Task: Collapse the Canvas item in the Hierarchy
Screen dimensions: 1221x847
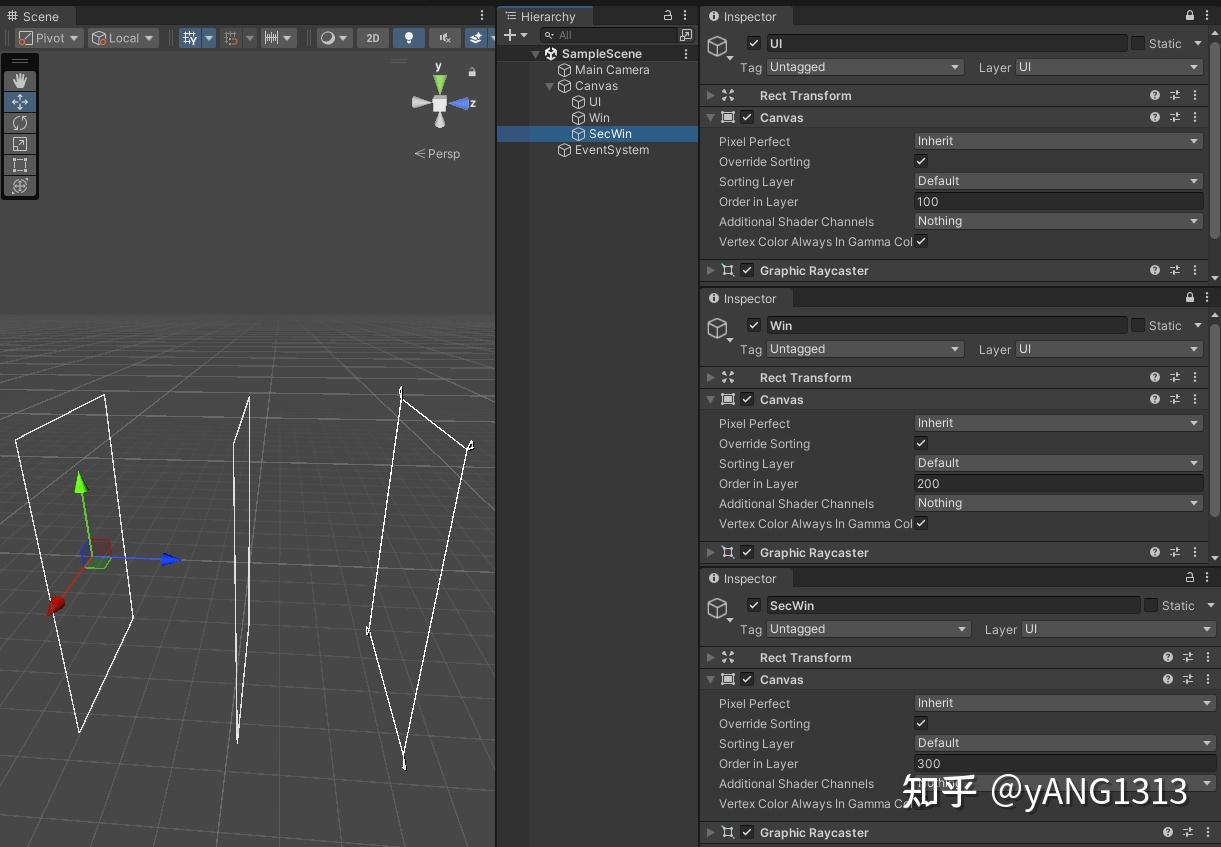Action: point(549,86)
